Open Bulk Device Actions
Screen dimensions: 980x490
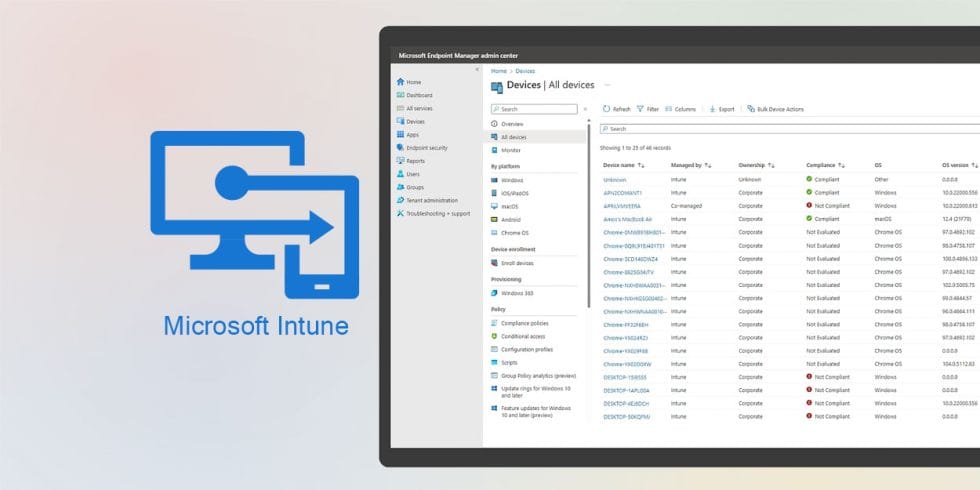776,109
